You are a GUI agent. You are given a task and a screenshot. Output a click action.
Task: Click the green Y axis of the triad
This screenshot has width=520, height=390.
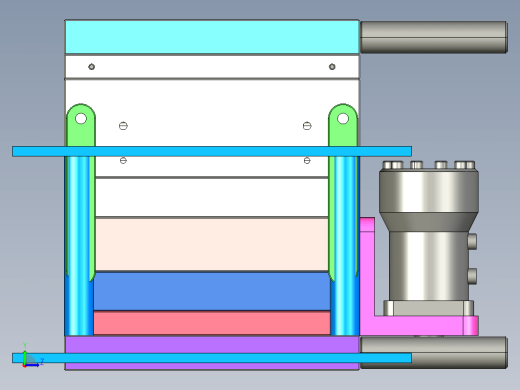25,357
